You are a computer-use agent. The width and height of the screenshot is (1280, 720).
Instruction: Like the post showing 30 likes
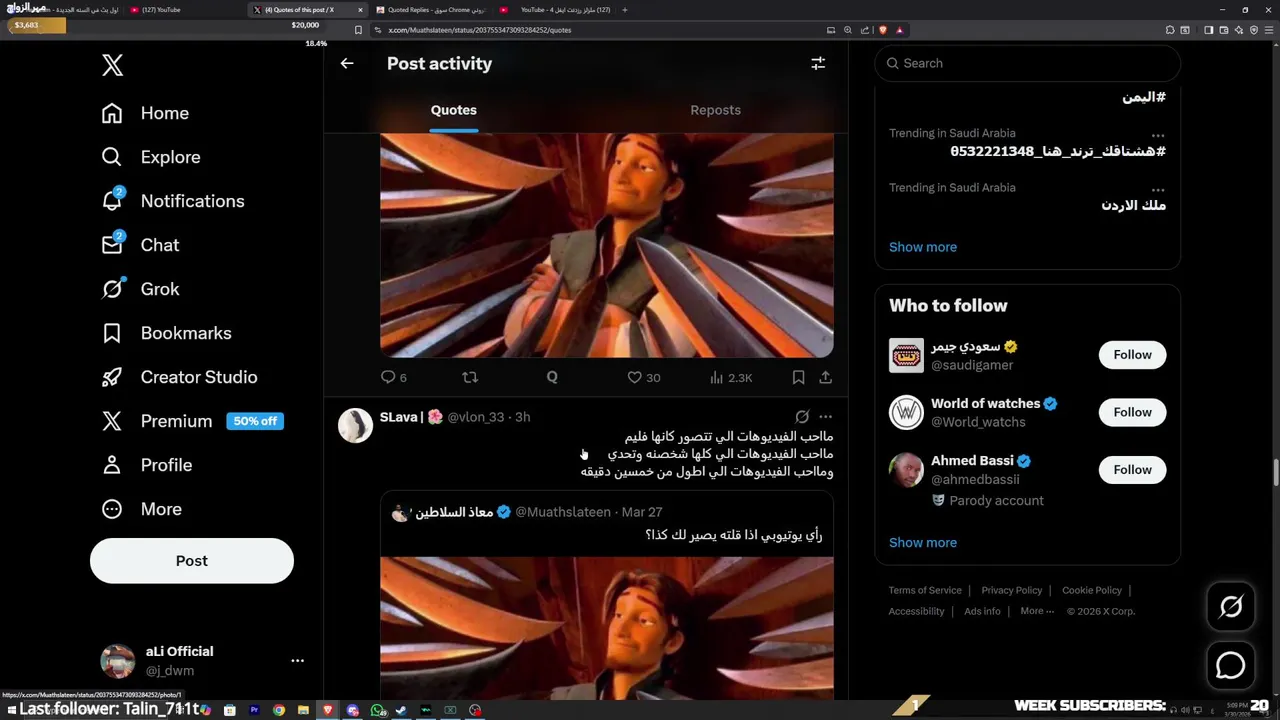[643, 377]
